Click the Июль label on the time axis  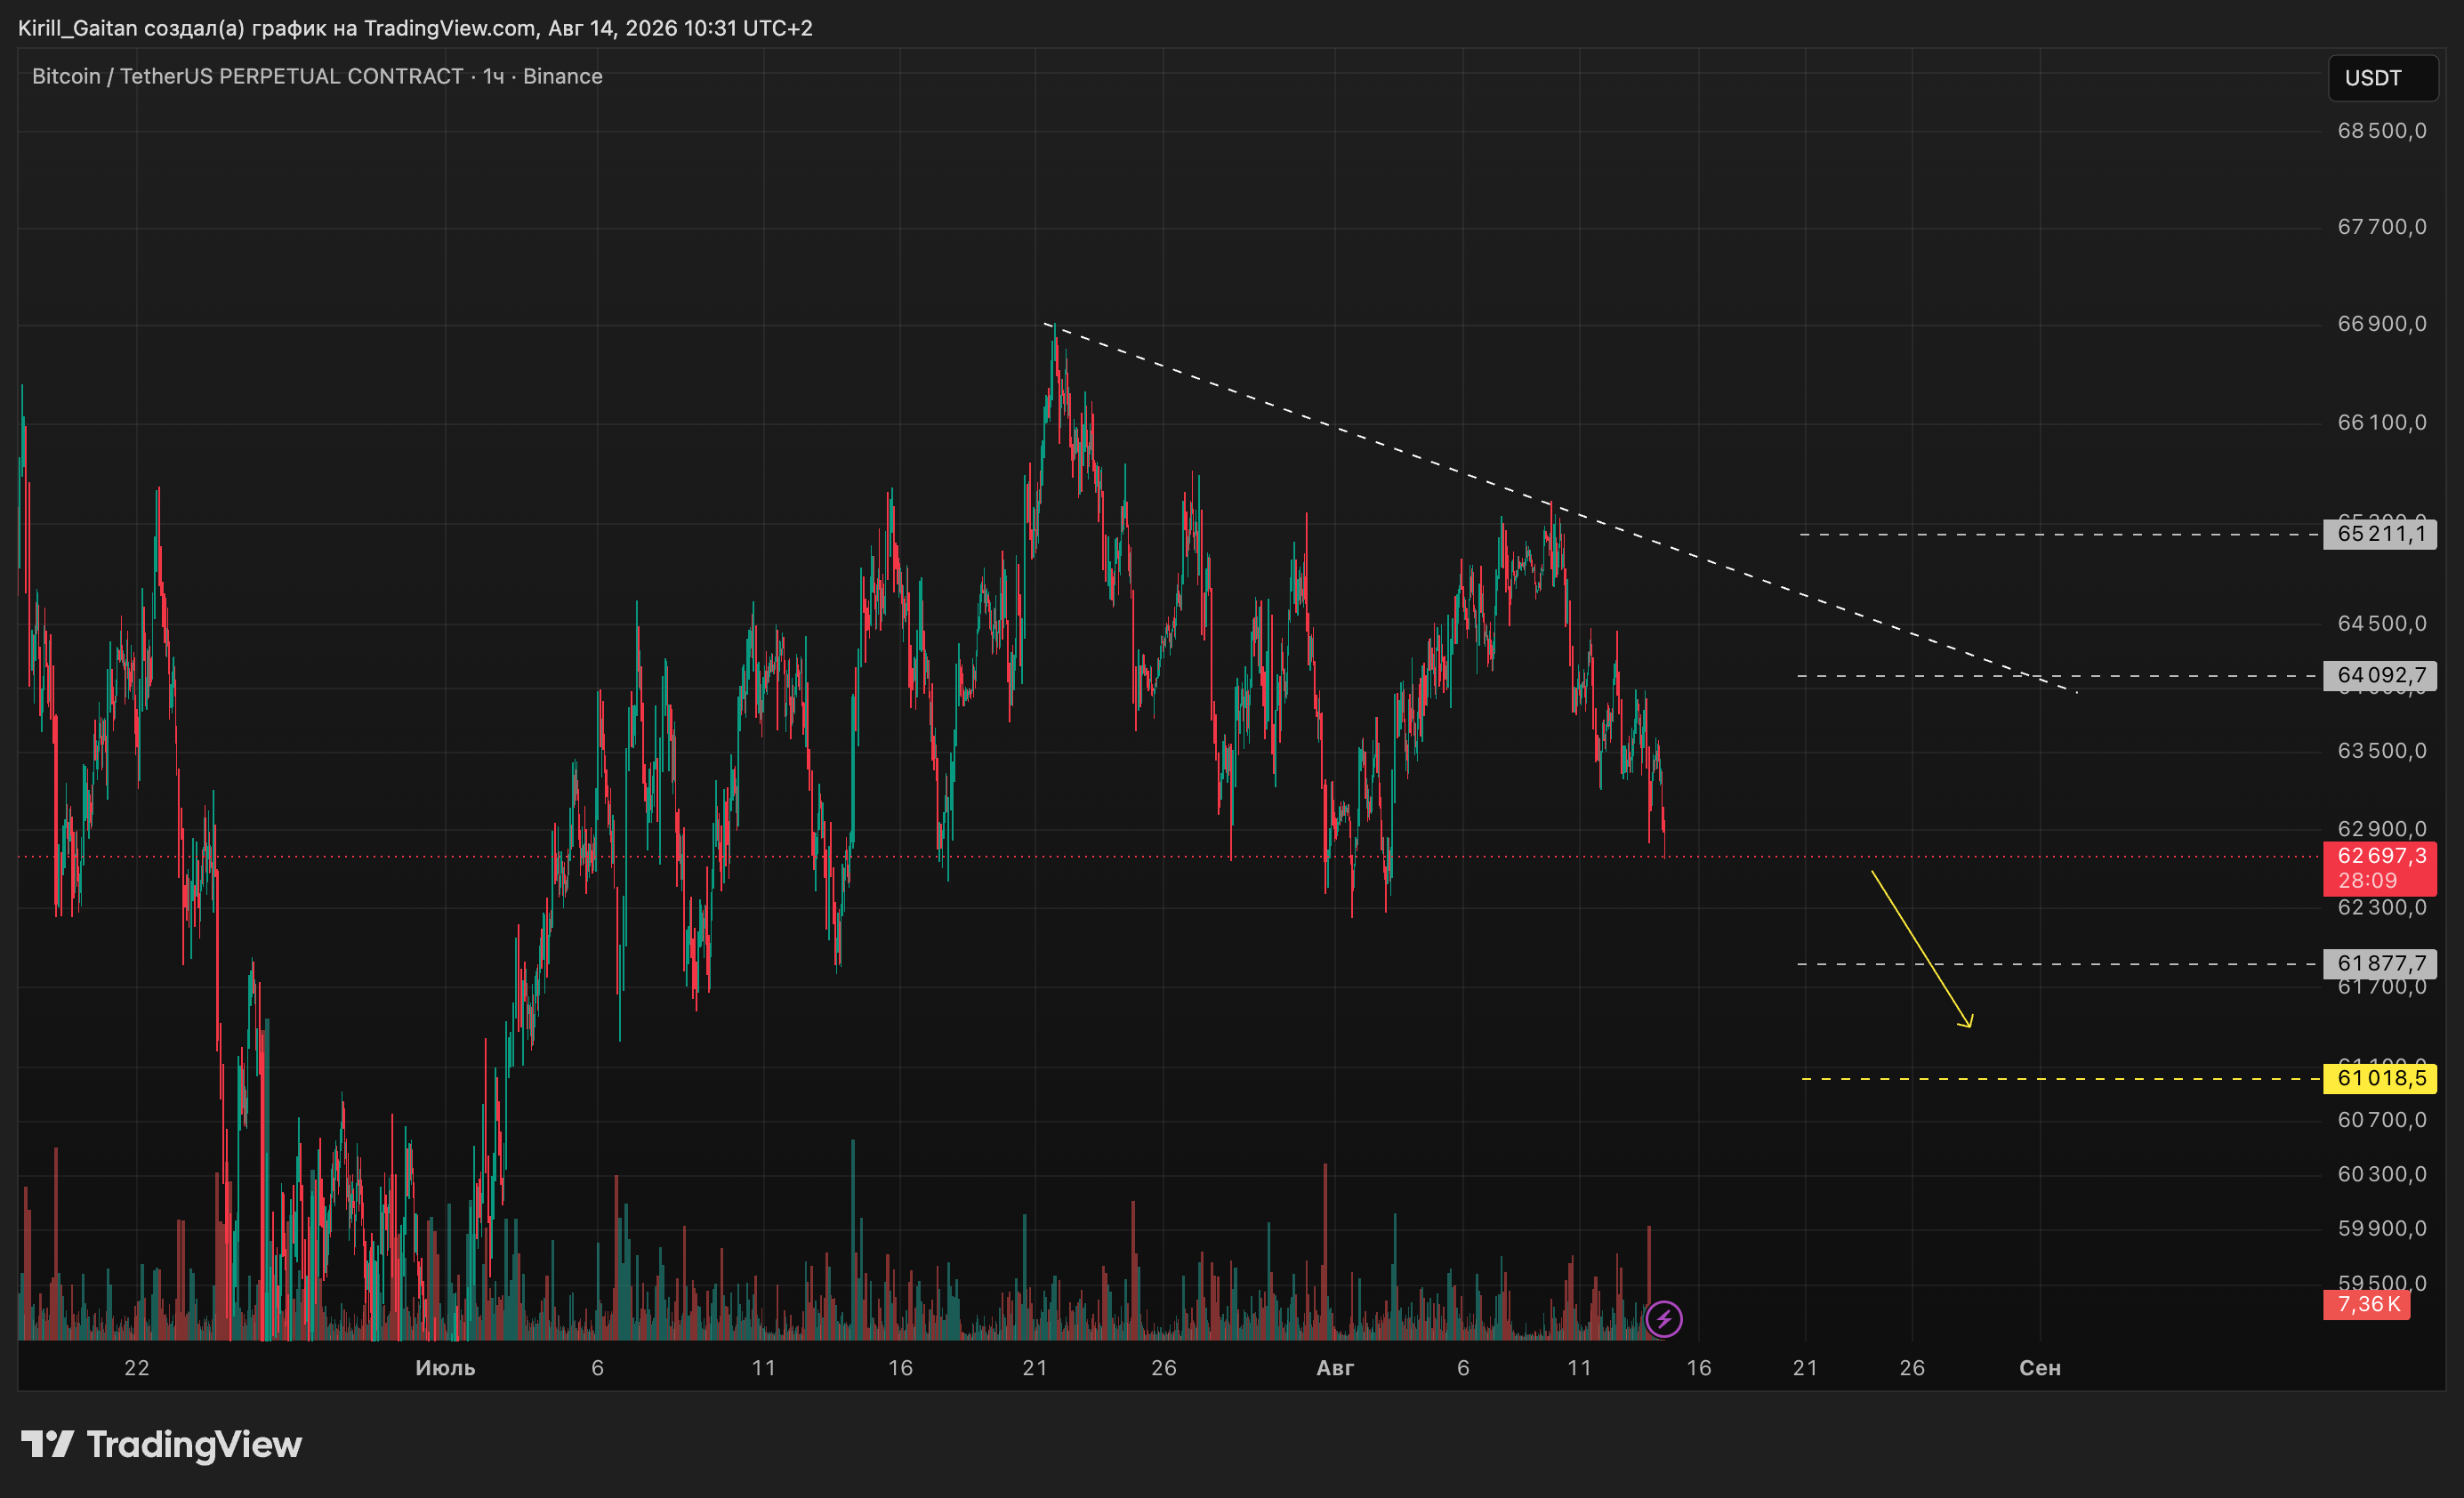[x=445, y=1368]
